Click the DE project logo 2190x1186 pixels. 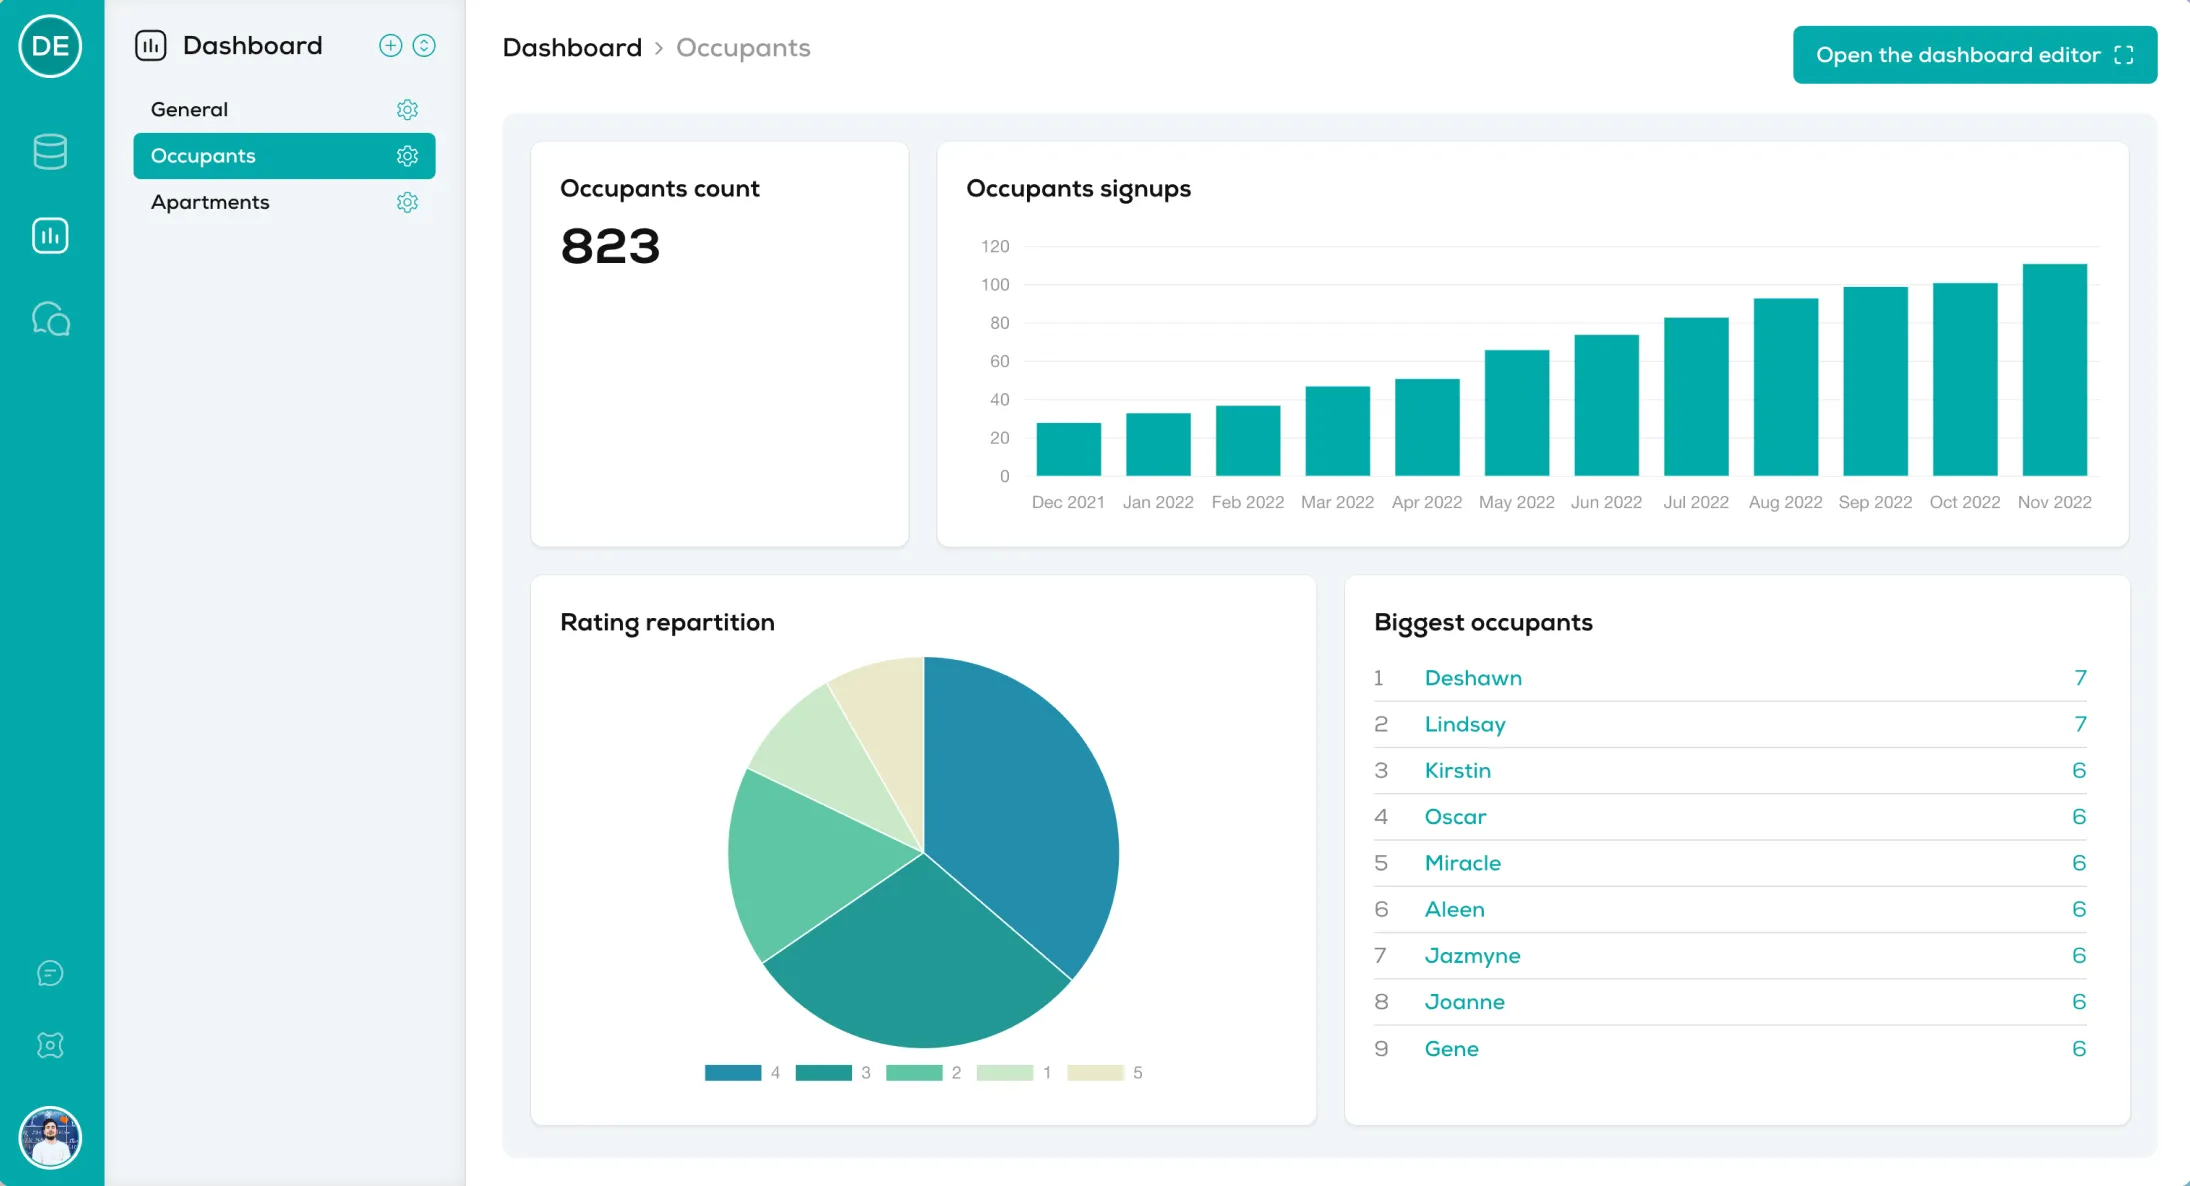pyautogui.click(x=50, y=46)
